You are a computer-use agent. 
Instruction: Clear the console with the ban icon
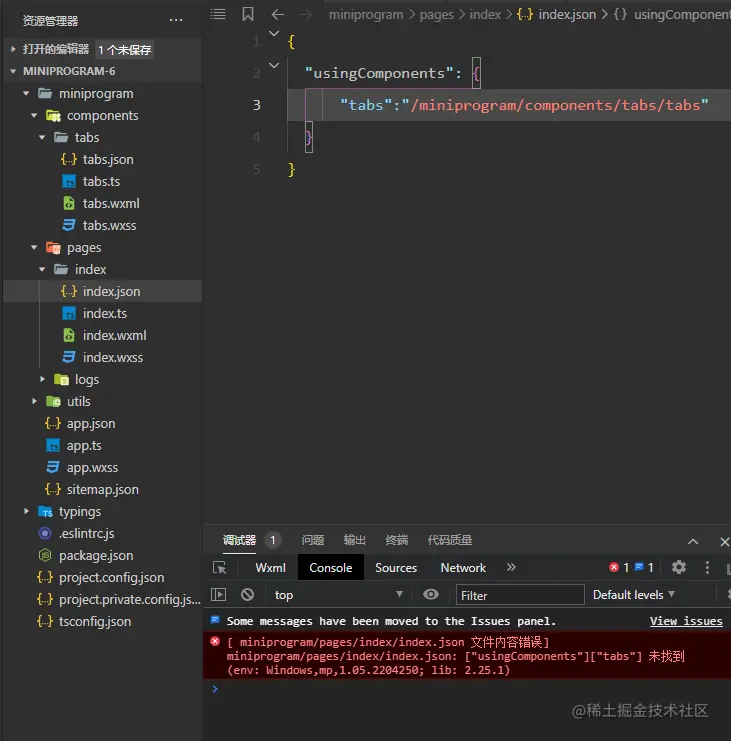pos(247,595)
